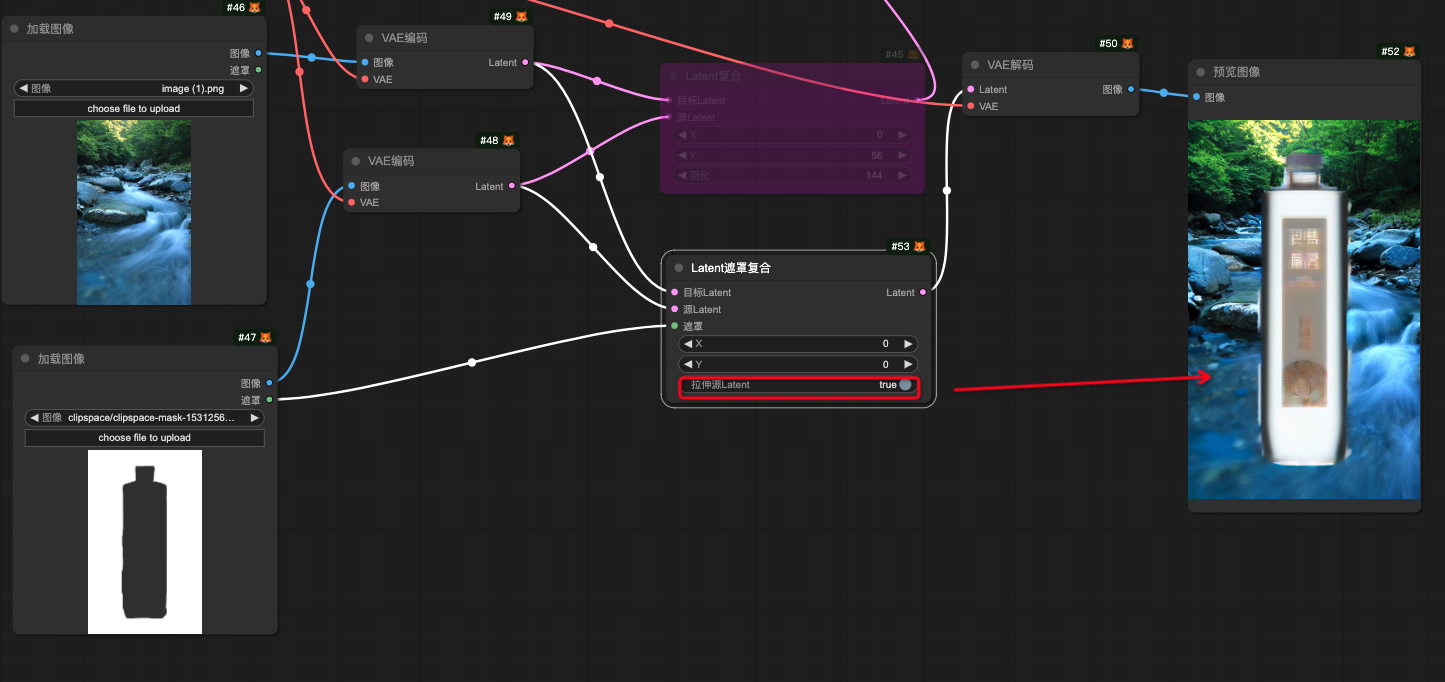Viewport: 1445px width, 682px height.
Task: Collapse the bypassed Latent复合 node title dot
Action: [x=673, y=76]
